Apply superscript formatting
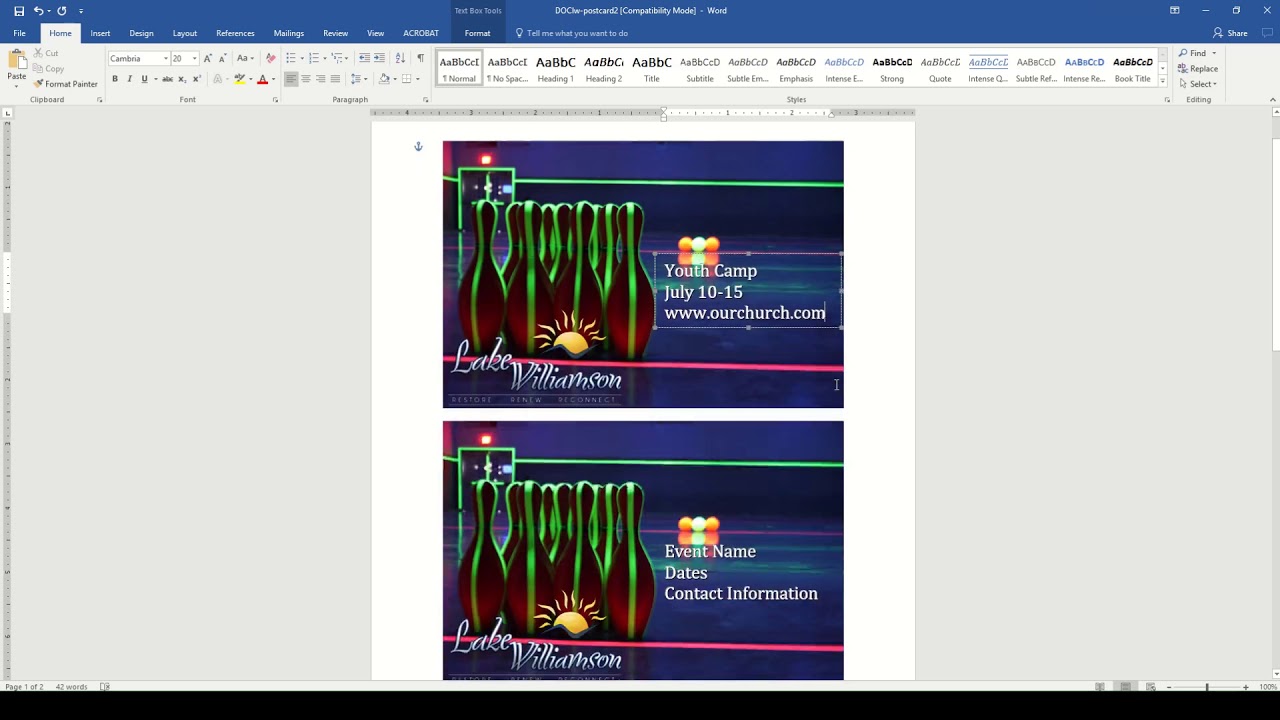 [x=195, y=79]
